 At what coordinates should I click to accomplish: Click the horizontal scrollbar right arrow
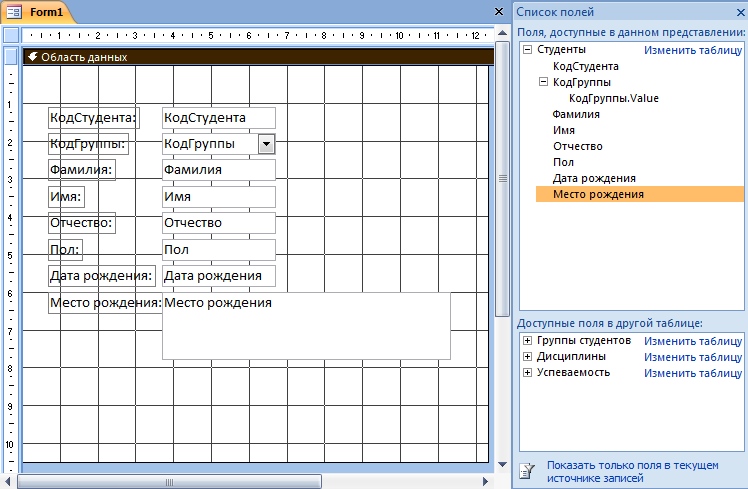486,481
